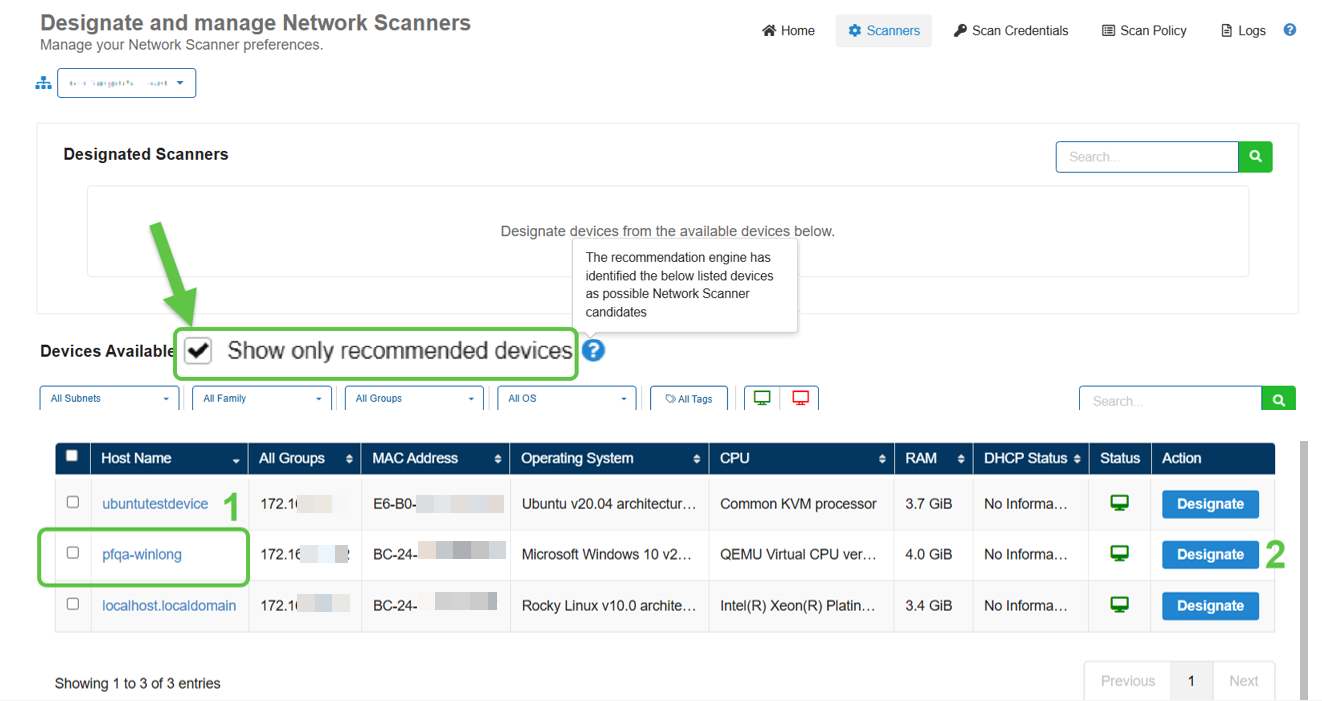Click 'Rocky Linux v10.0 archite…' cell

pyautogui.click(x=609, y=606)
